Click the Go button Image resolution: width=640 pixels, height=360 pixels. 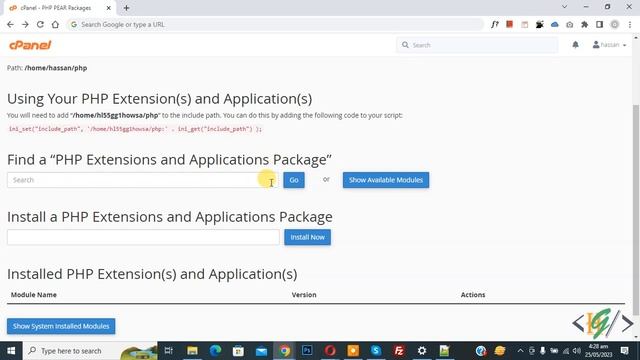pyautogui.click(x=294, y=180)
